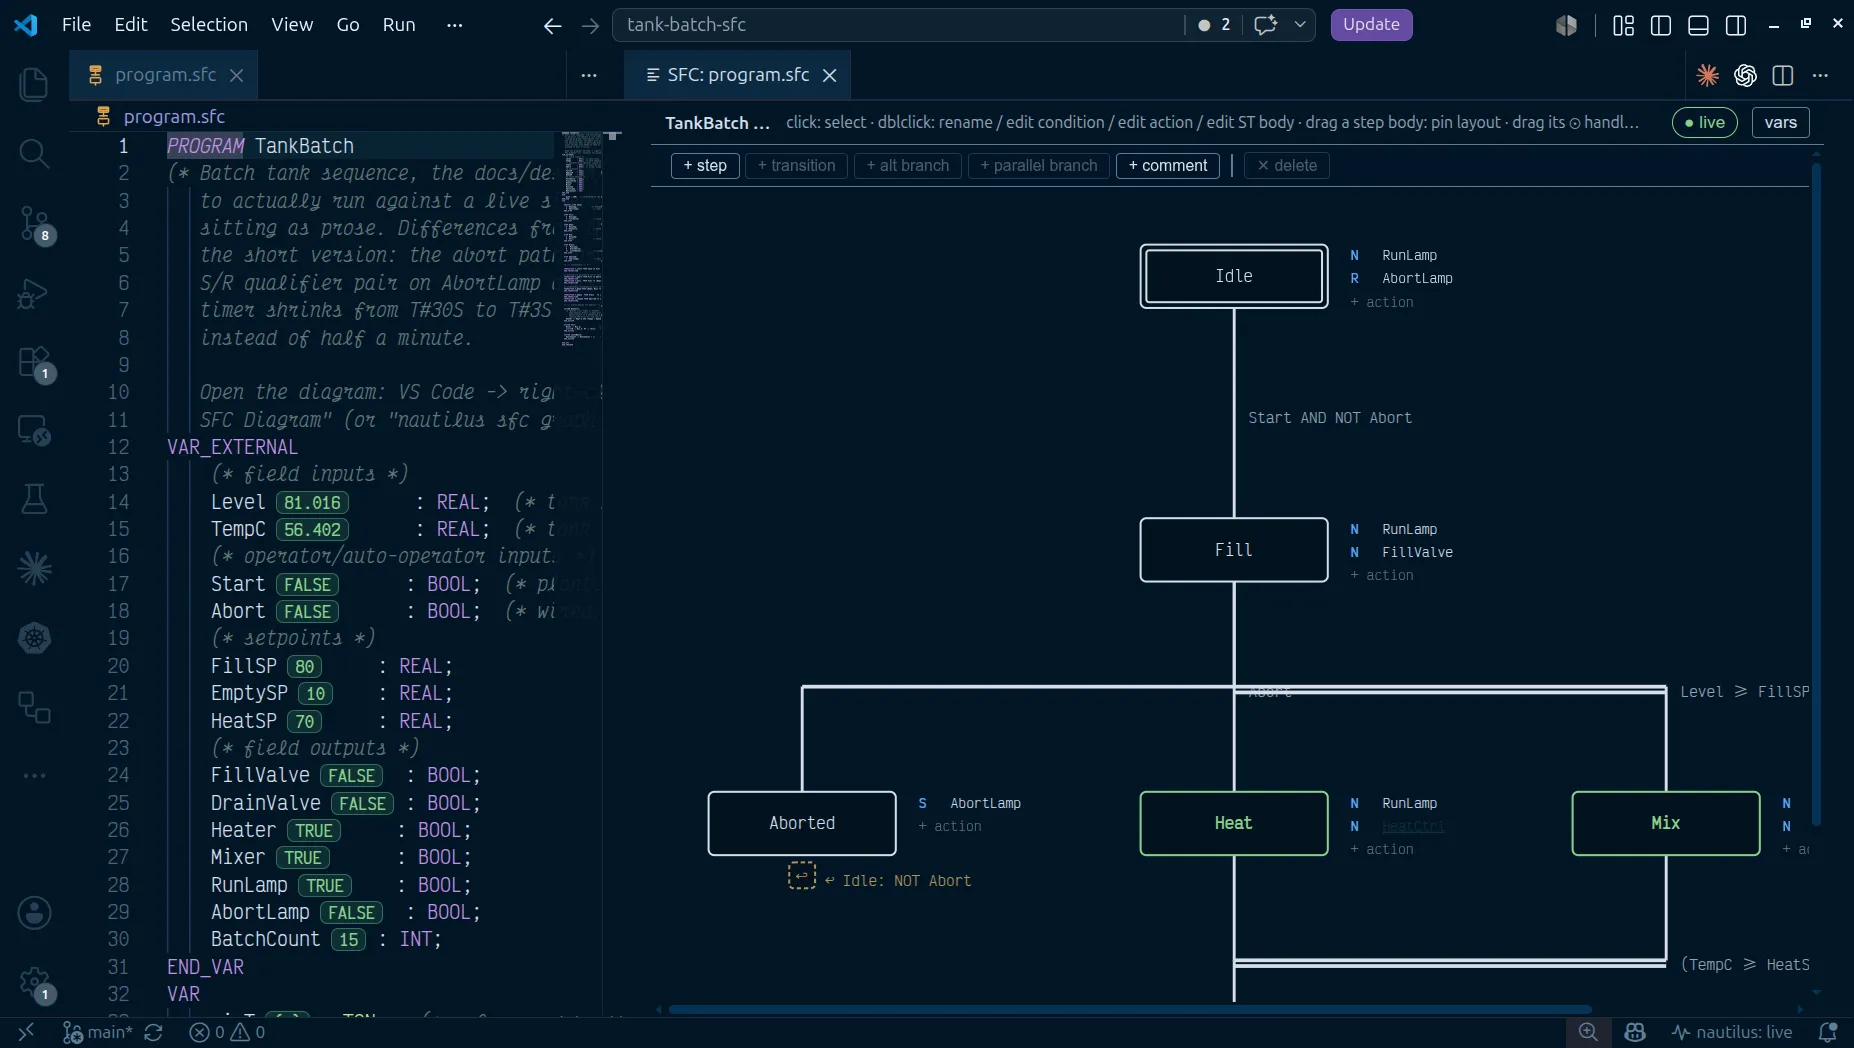Open the Extensions view in activity bar

click(34, 361)
